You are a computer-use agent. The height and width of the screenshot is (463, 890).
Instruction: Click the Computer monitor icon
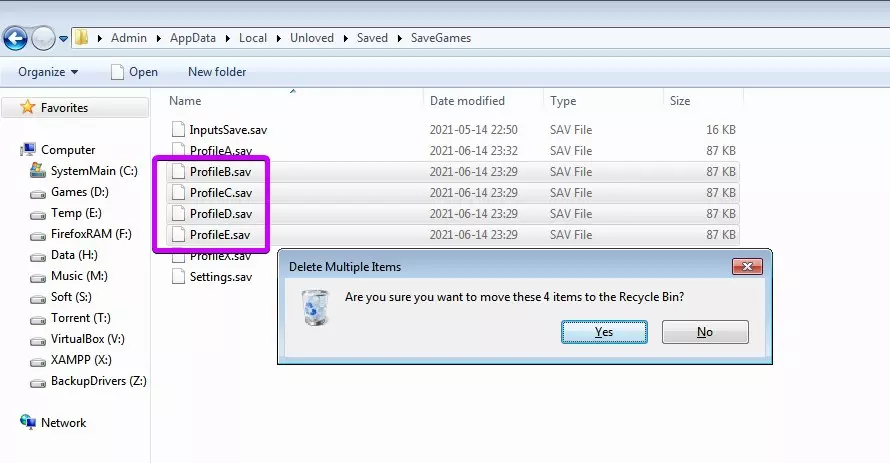pyautogui.click(x=28, y=149)
